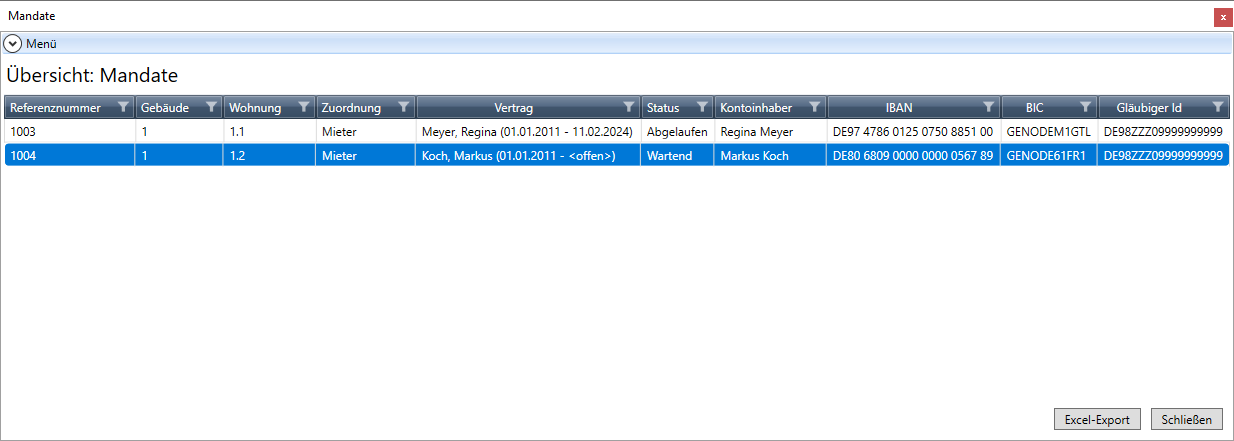Open filter for Zuordnung column
The width and height of the screenshot is (1234, 441).
point(403,107)
